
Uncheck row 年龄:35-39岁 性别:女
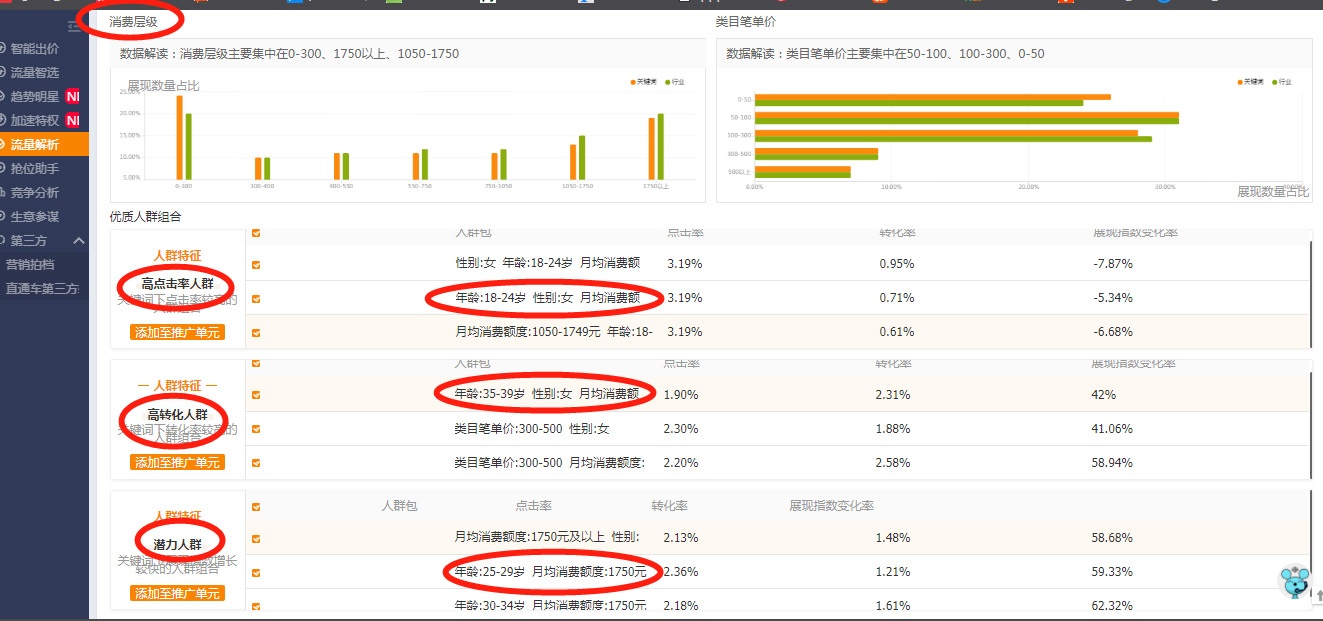(257, 395)
